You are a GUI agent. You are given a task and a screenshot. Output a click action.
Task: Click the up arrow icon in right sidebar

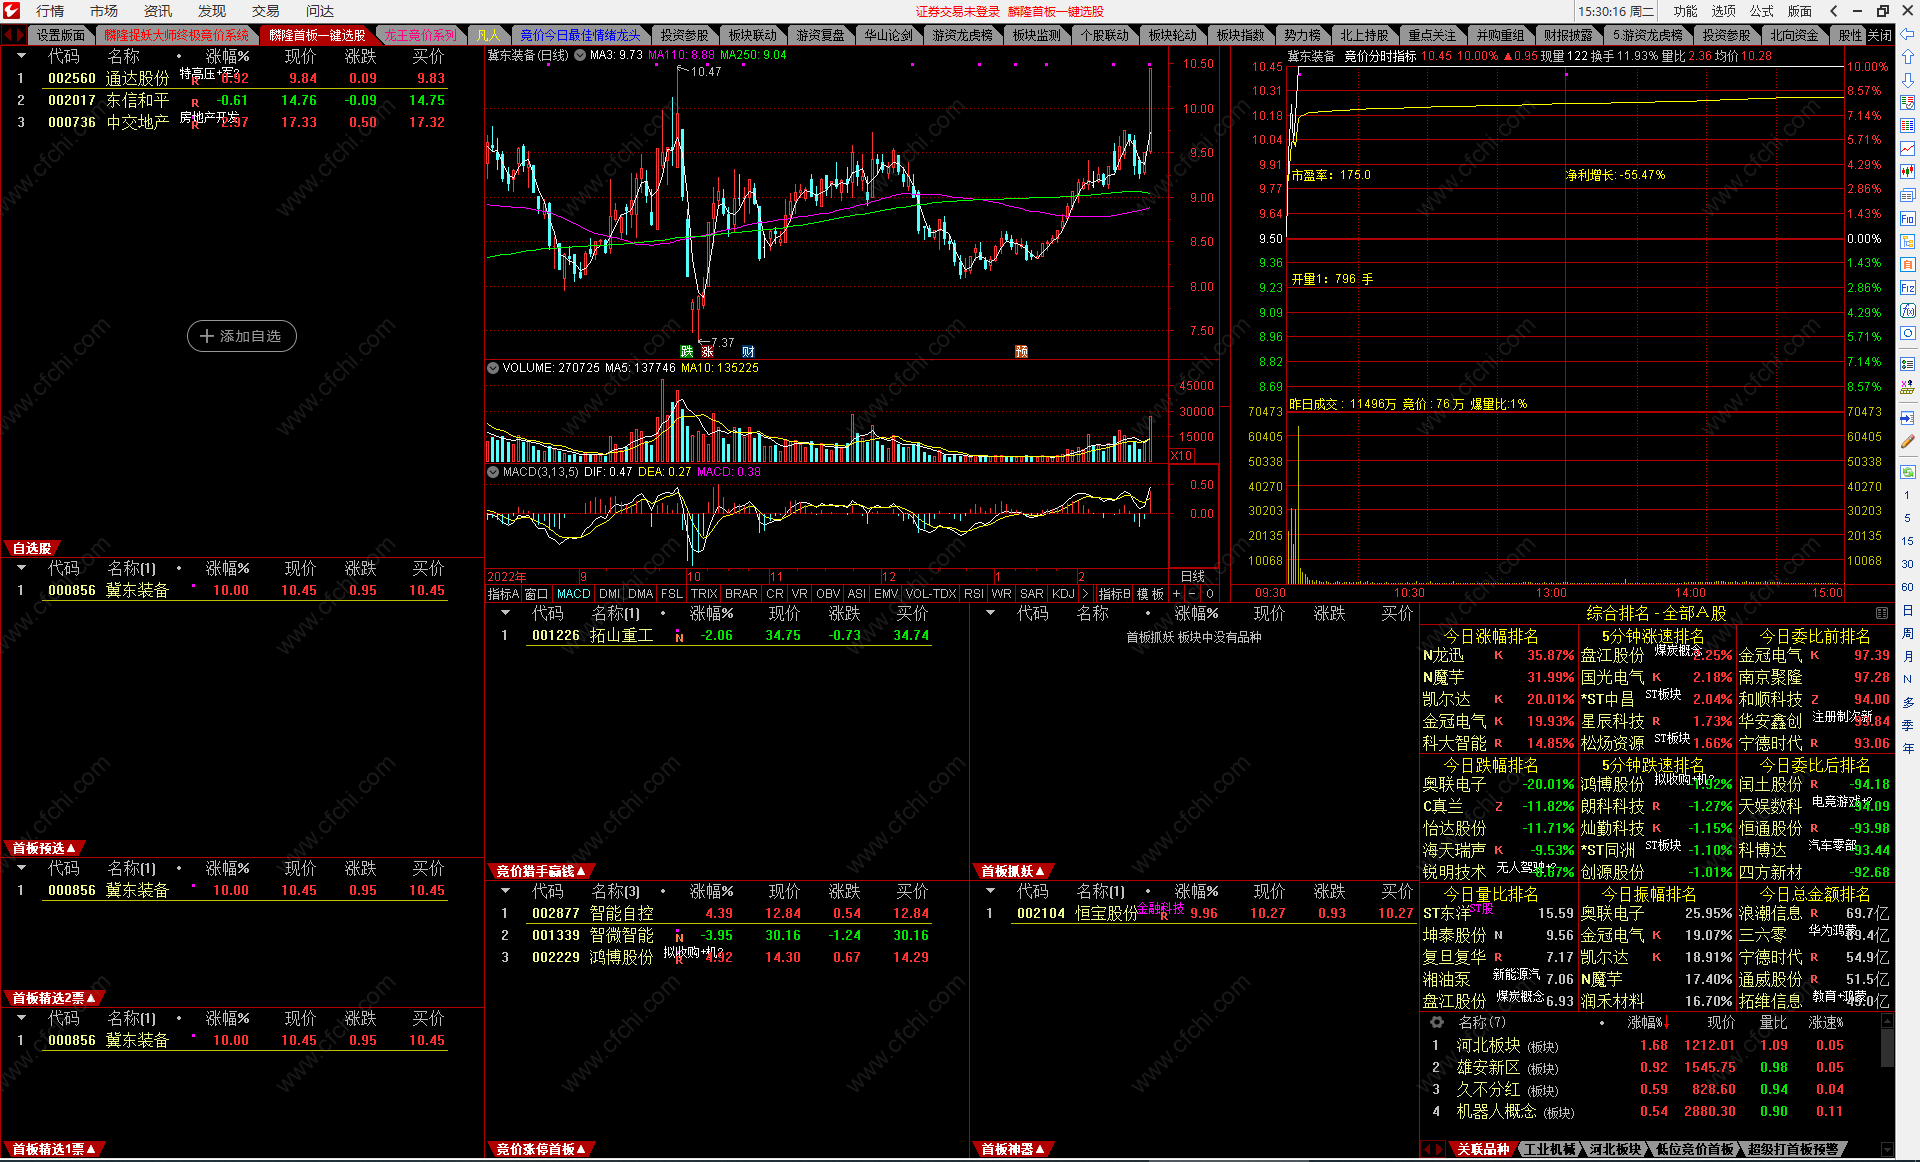(1907, 57)
